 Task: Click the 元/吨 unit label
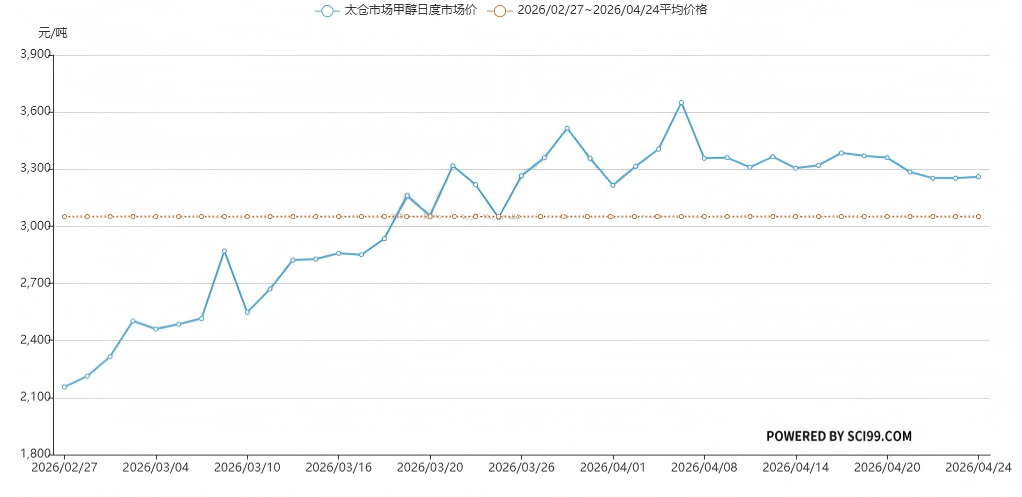53,33
